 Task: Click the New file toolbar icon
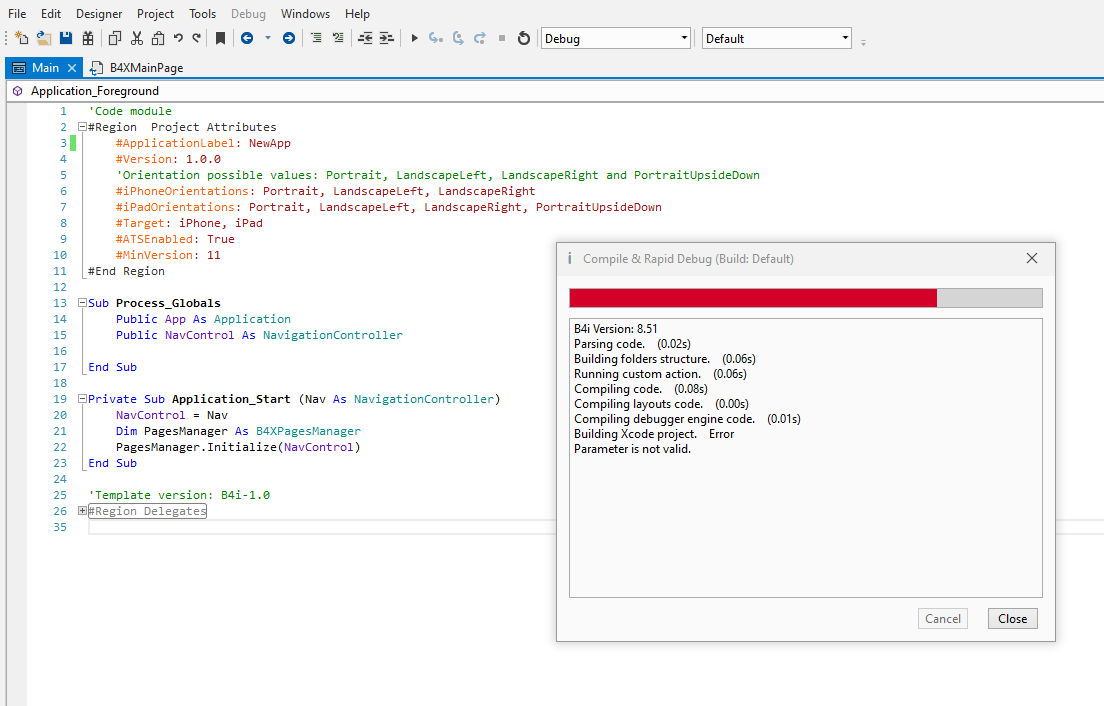tap(21, 38)
